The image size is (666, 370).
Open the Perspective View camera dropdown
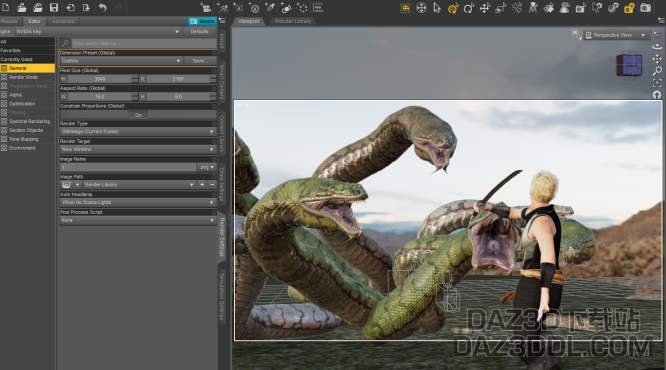616,35
